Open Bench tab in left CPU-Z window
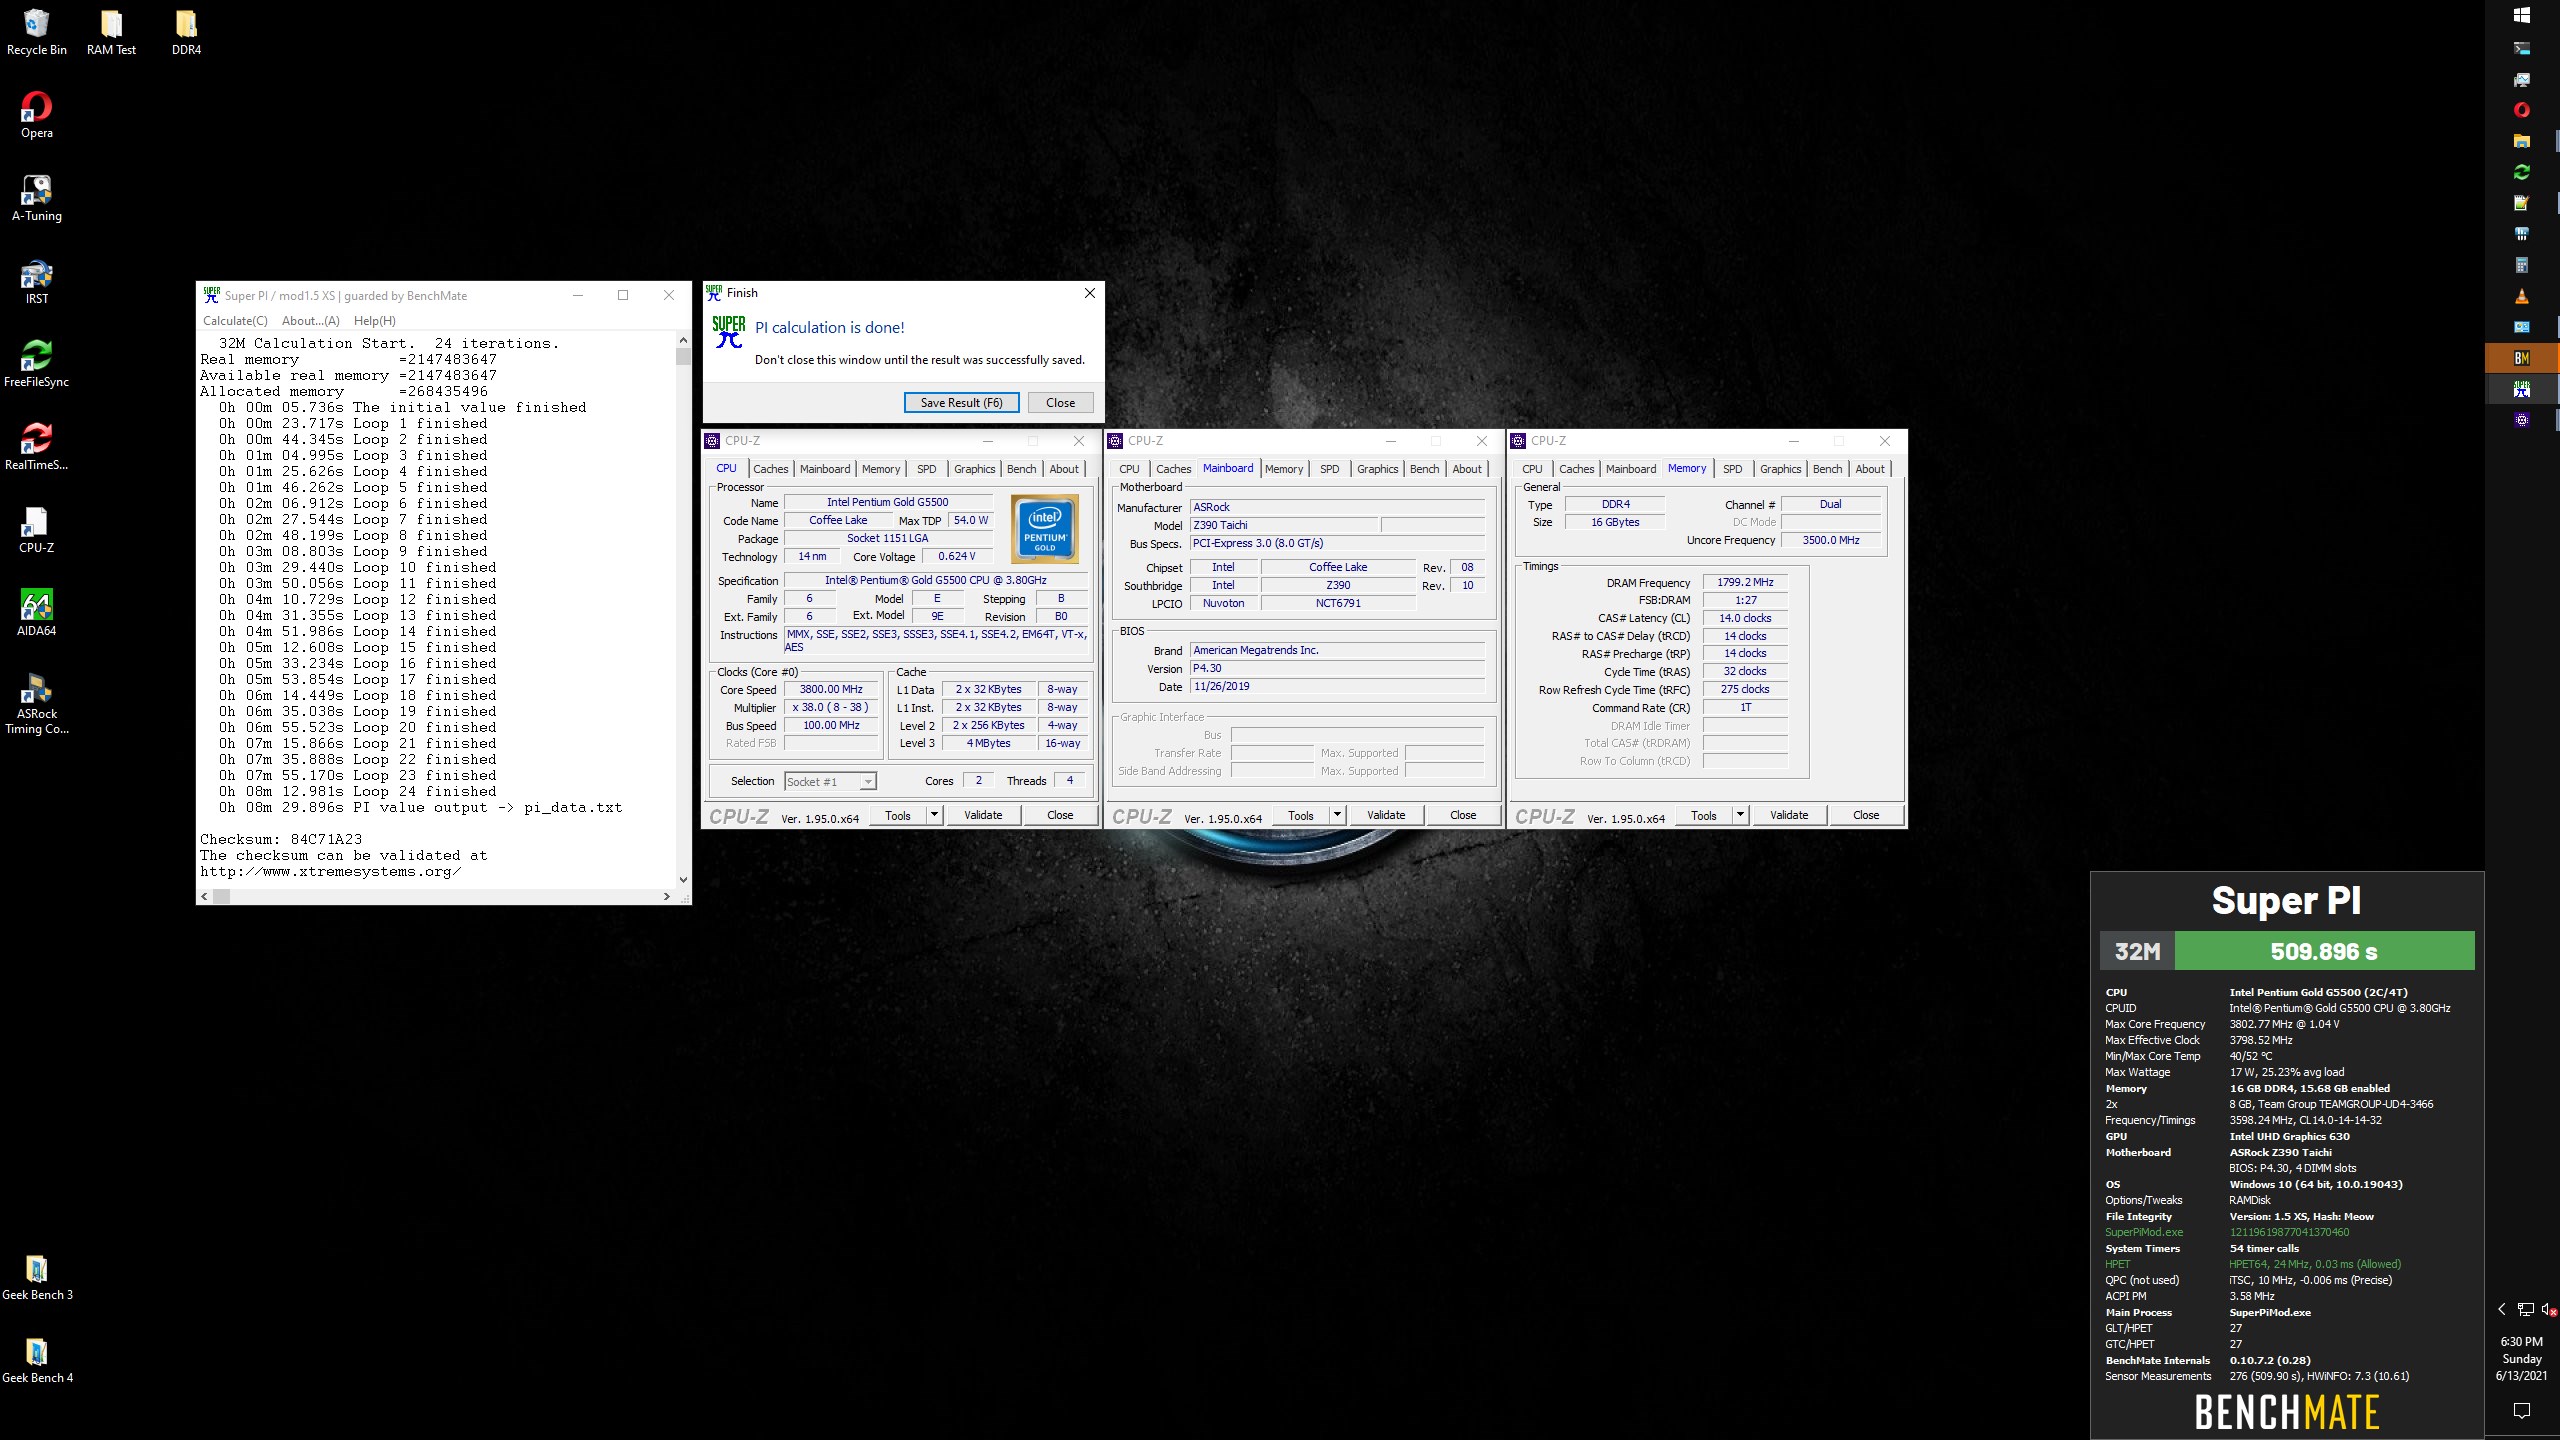2560x1440 pixels. [x=1021, y=469]
